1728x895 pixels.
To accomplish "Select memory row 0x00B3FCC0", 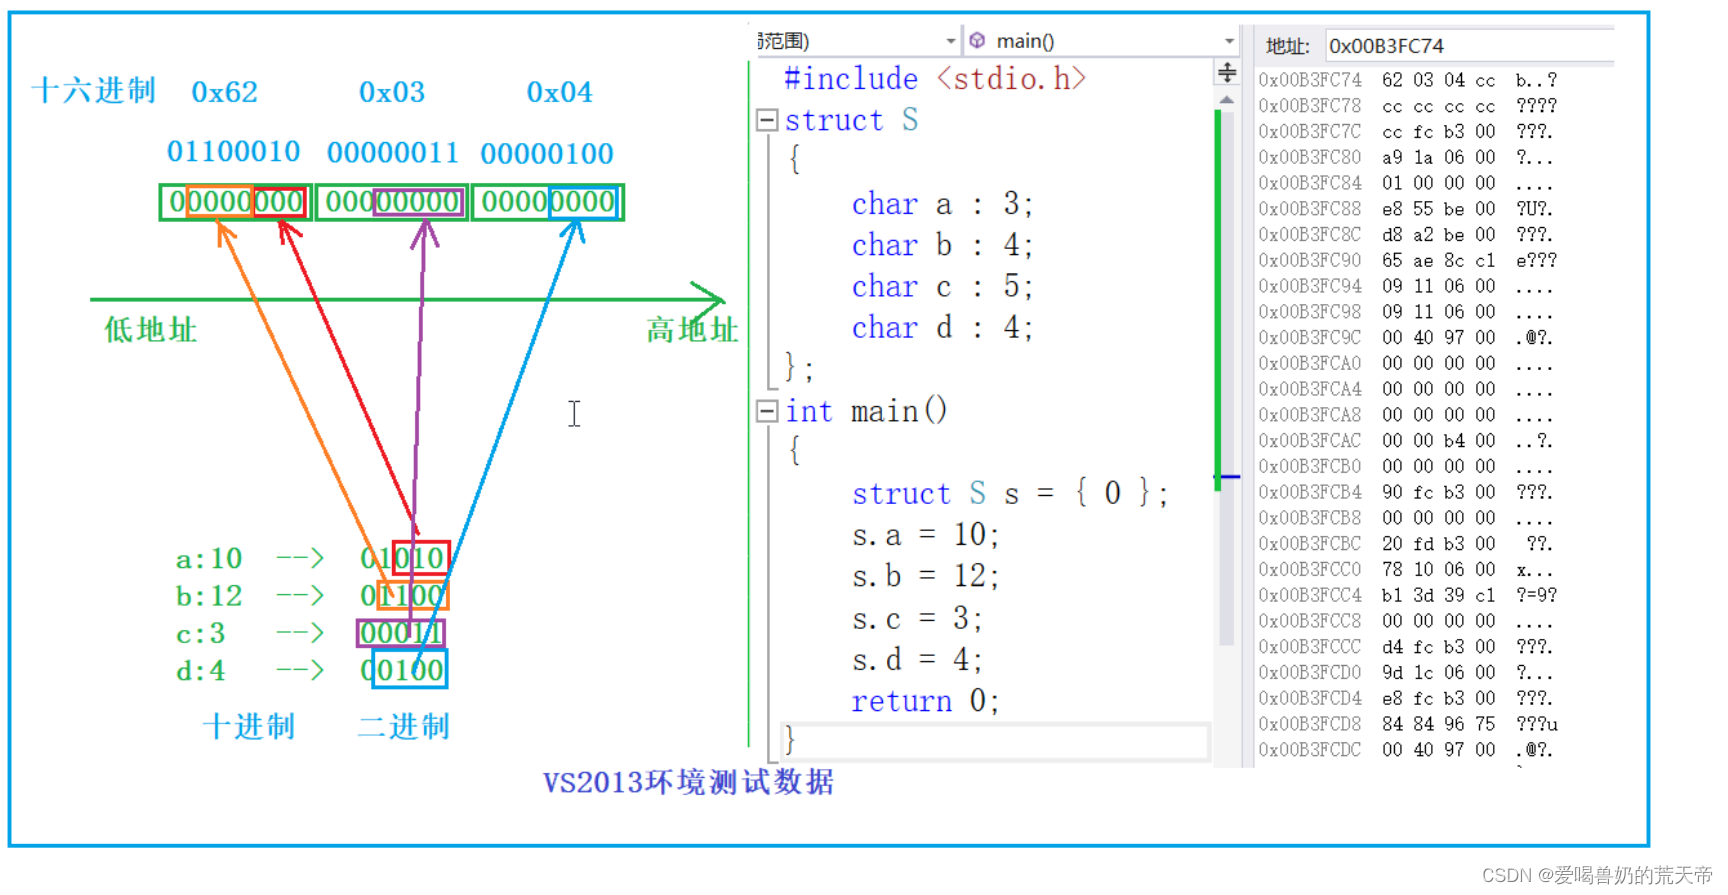I will (x=1408, y=569).
